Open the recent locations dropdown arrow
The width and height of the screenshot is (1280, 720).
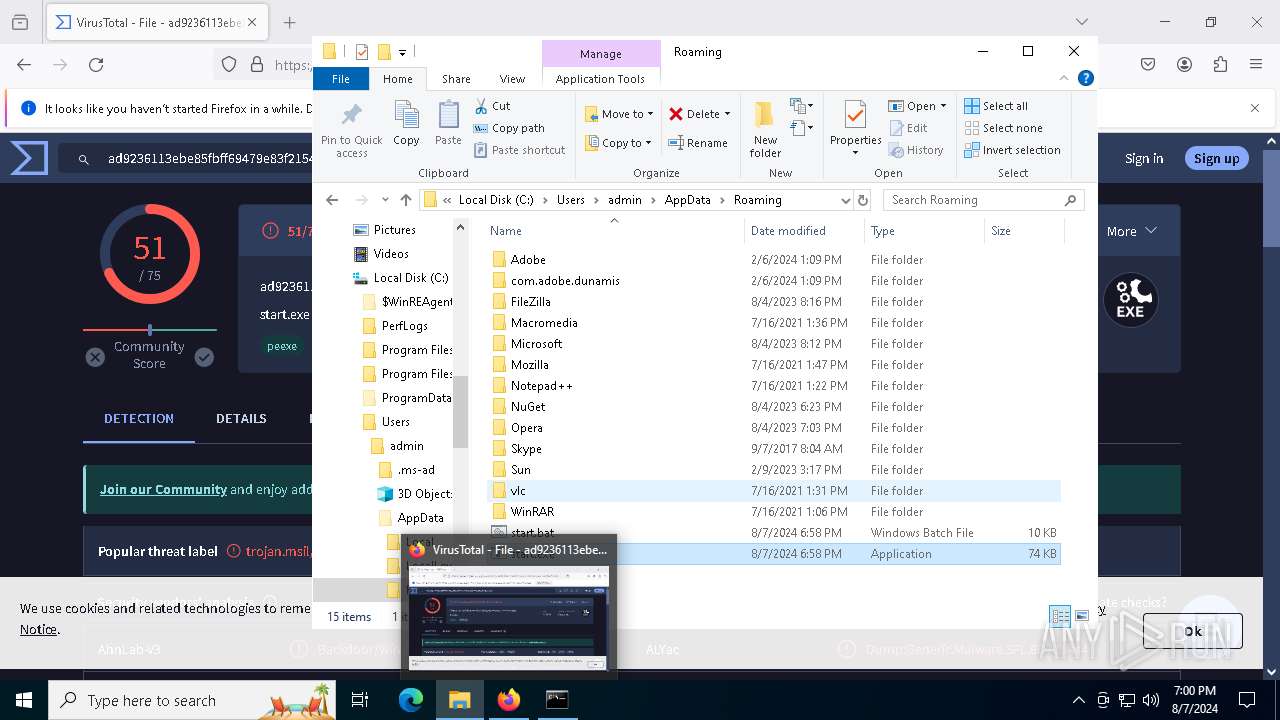pos(384,200)
